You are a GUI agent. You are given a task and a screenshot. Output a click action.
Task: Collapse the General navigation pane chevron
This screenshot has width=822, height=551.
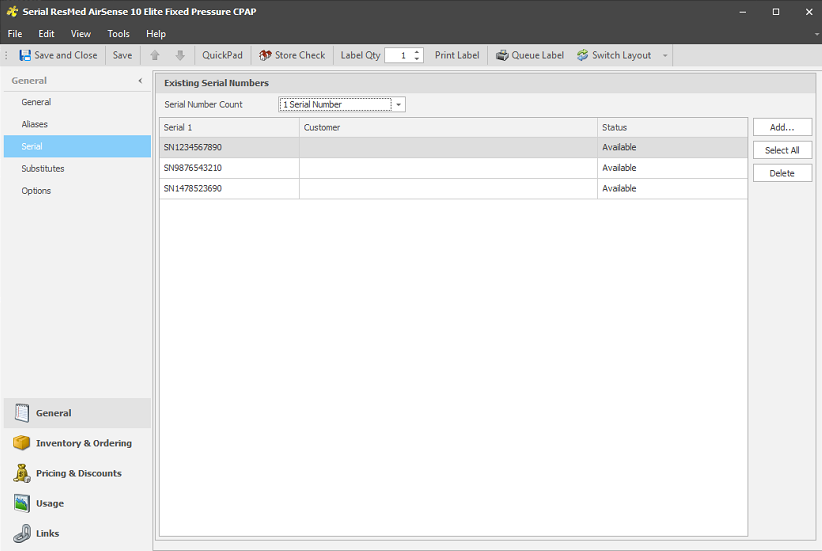pos(140,81)
